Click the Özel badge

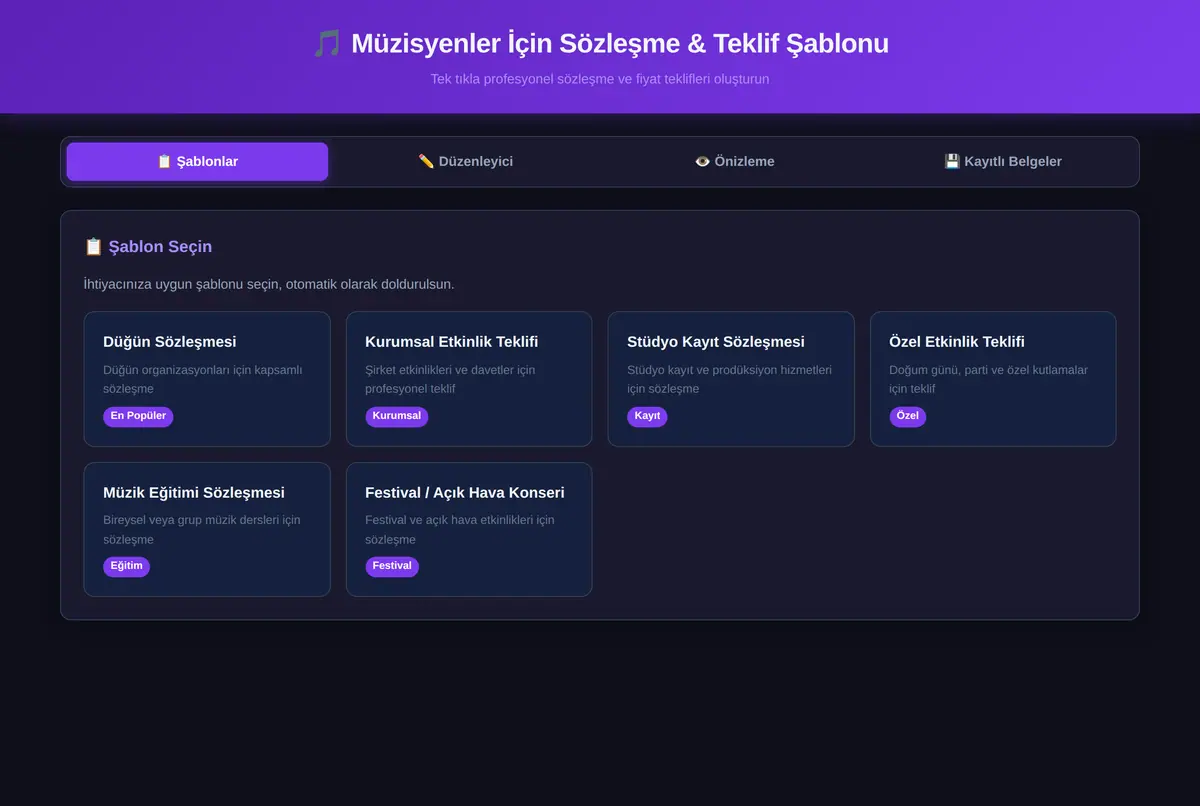[908, 416]
